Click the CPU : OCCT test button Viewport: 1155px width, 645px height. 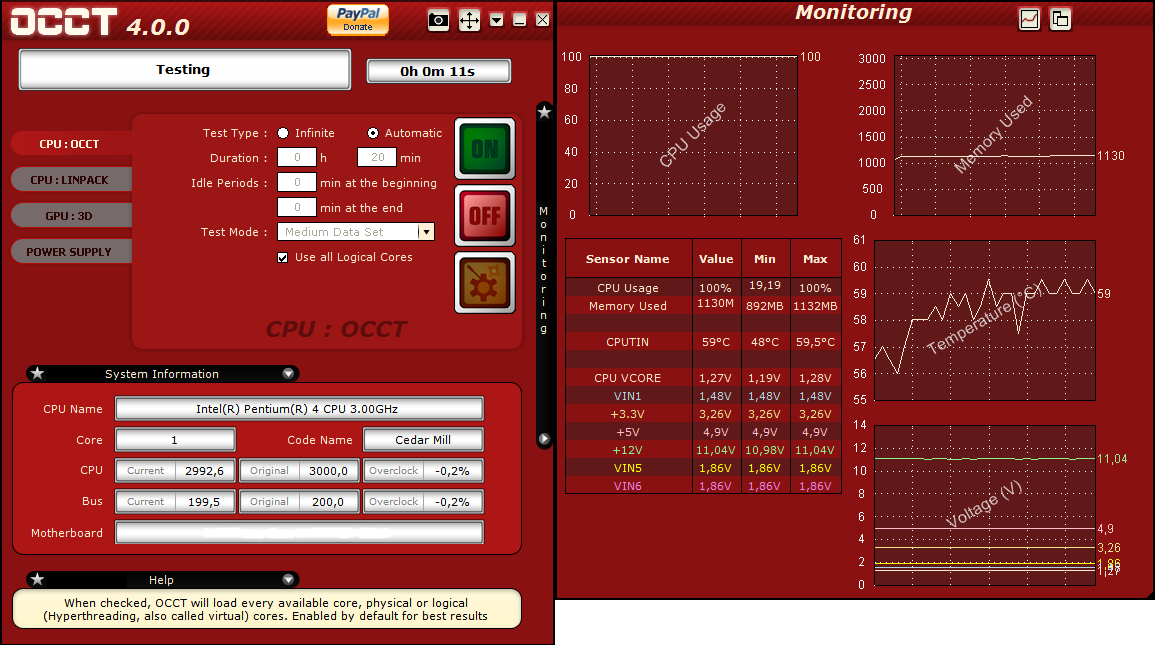(x=70, y=143)
